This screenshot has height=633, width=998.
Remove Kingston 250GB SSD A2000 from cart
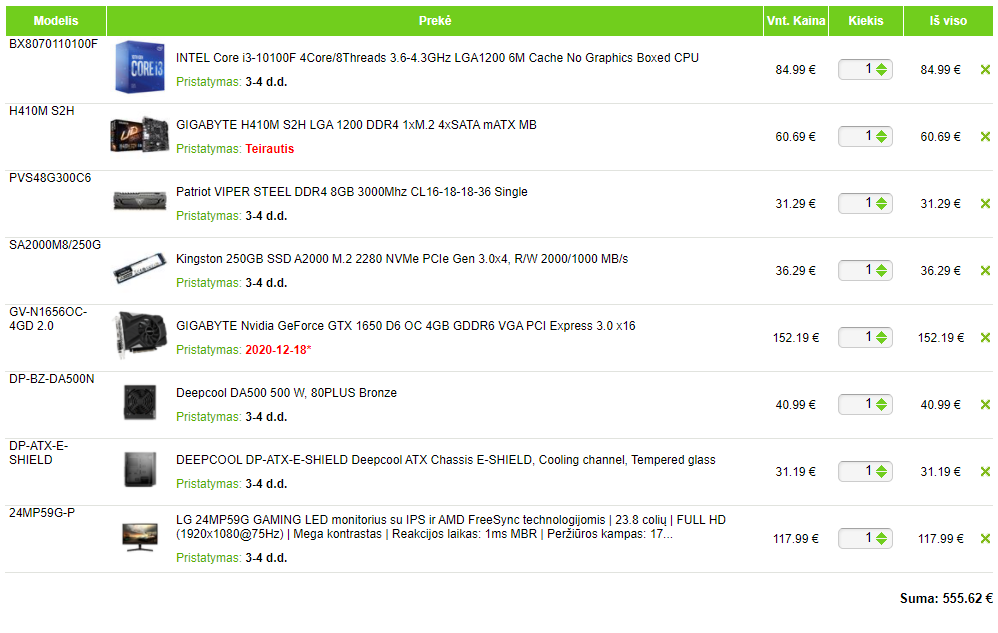pyautogui.click(x=985, y=271)
